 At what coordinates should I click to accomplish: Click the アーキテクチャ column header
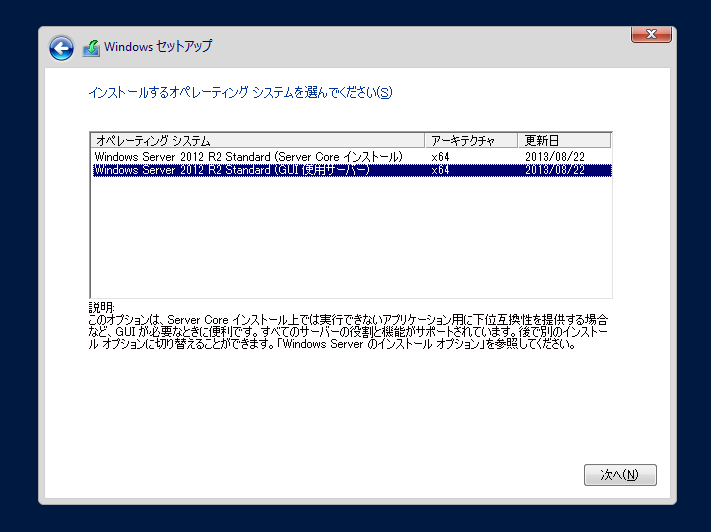471,141
